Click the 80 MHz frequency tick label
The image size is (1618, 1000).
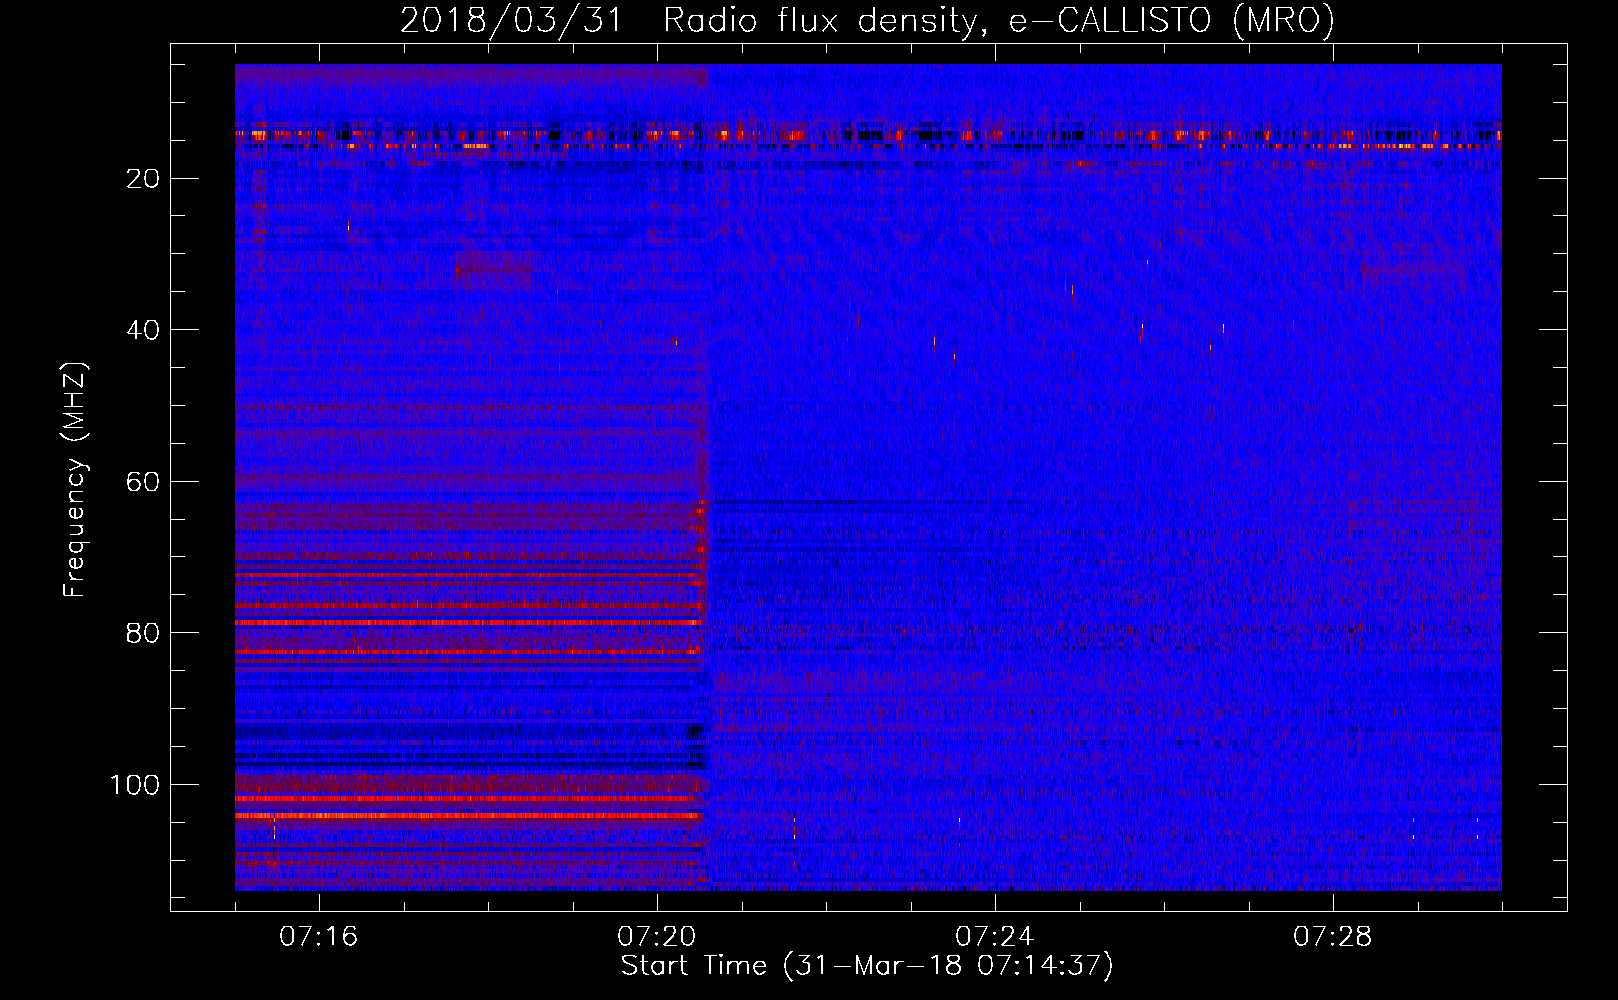point(144,633)
